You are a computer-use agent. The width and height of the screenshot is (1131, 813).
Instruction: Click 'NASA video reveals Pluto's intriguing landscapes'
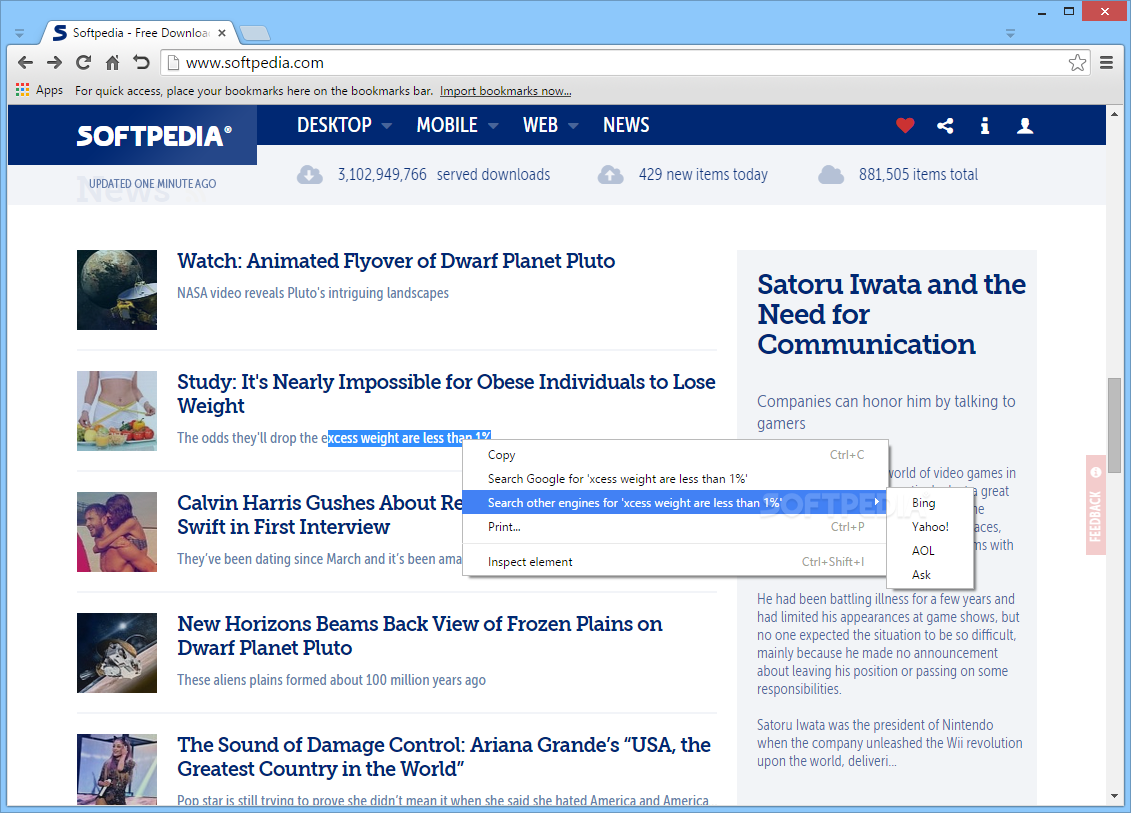click(x=313, y=293)
